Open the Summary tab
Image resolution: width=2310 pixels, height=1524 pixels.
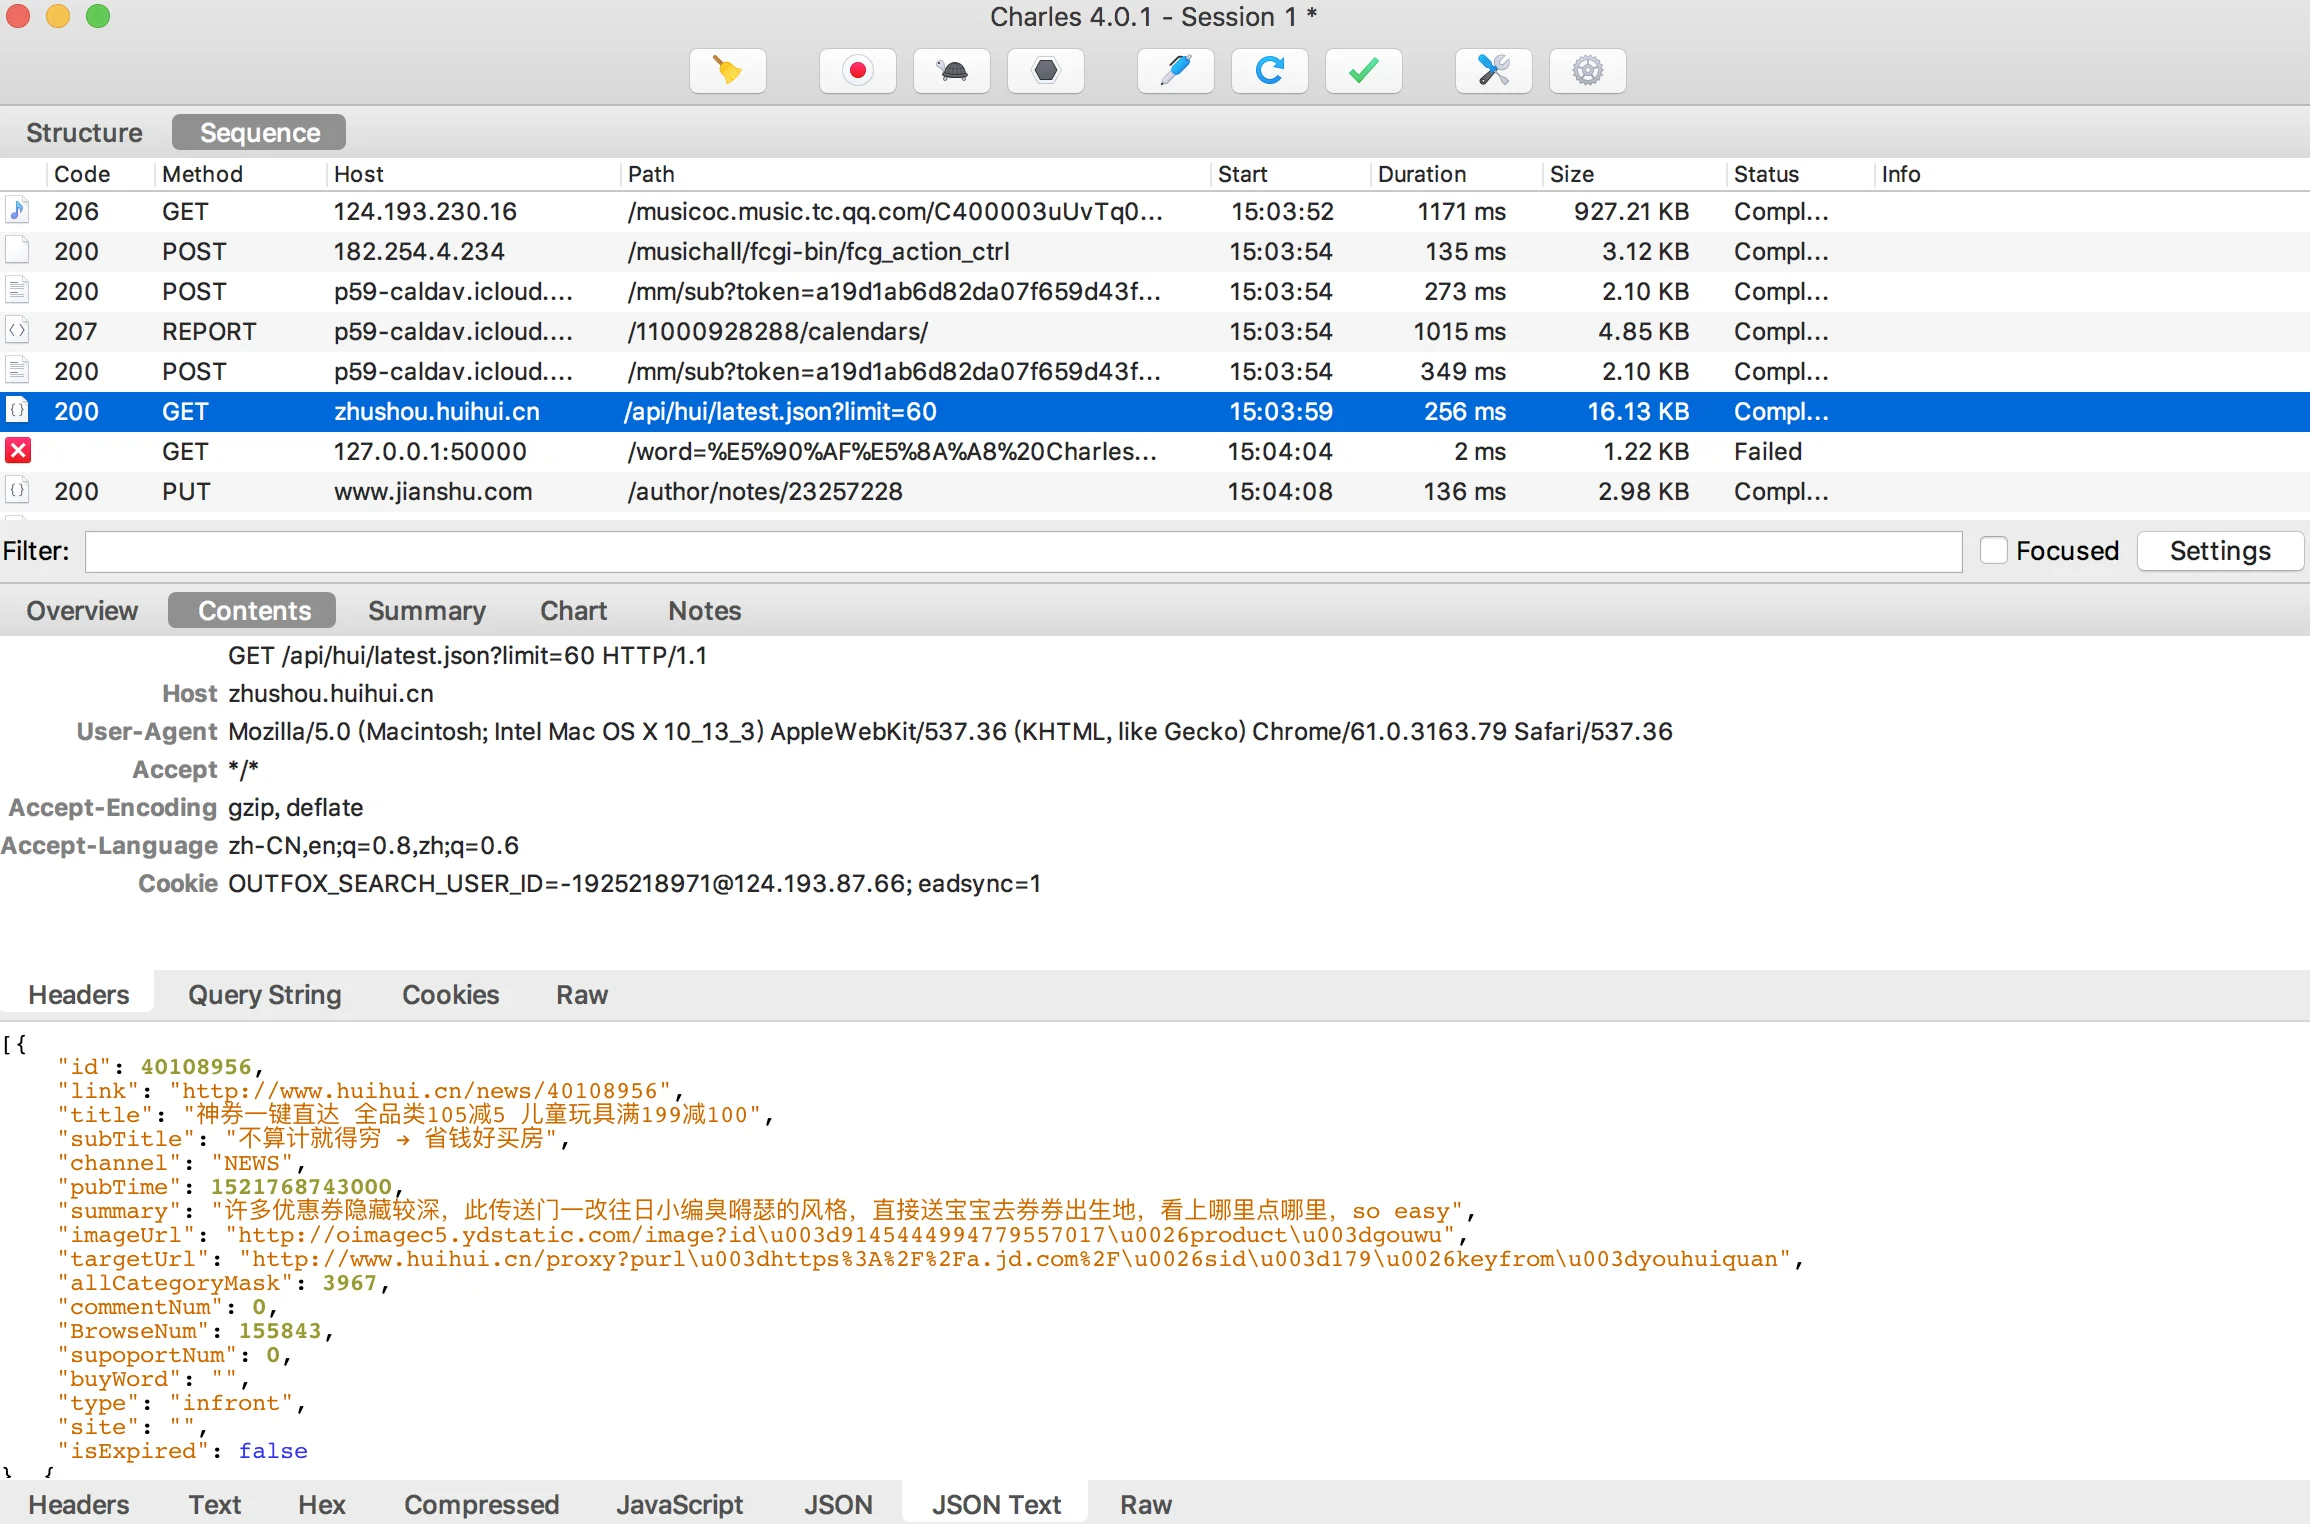pos(427,611)
